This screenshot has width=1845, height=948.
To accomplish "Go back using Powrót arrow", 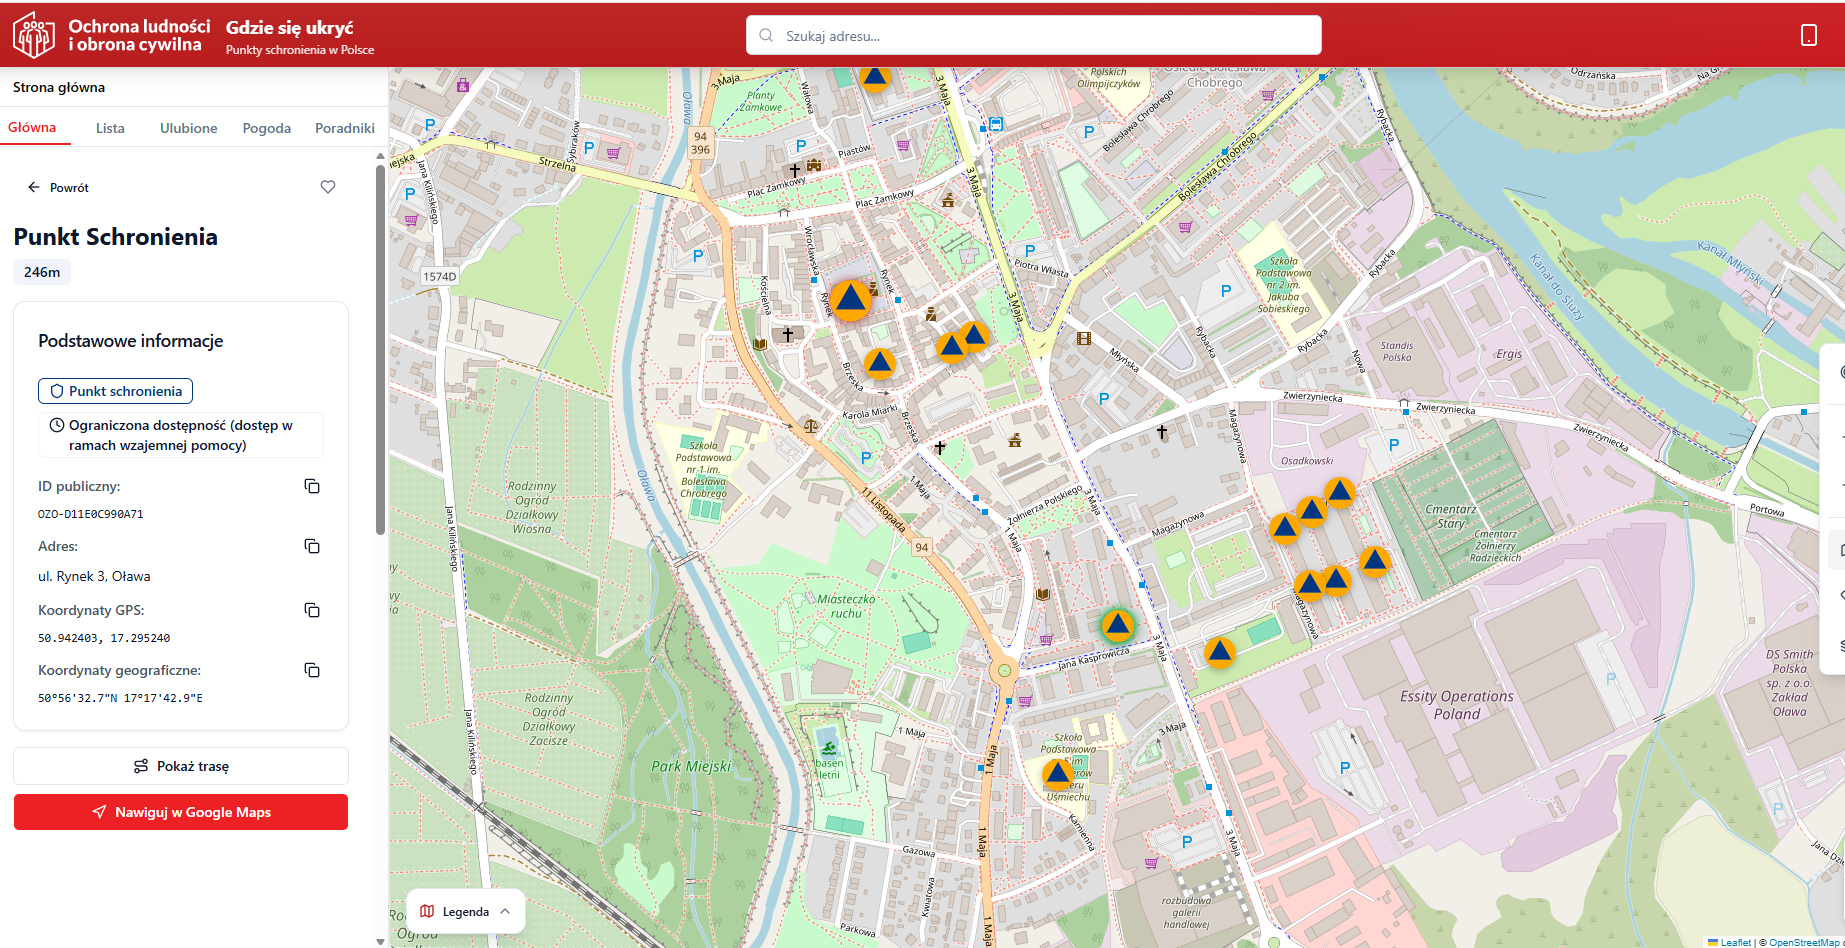I will tap(58, 187).
